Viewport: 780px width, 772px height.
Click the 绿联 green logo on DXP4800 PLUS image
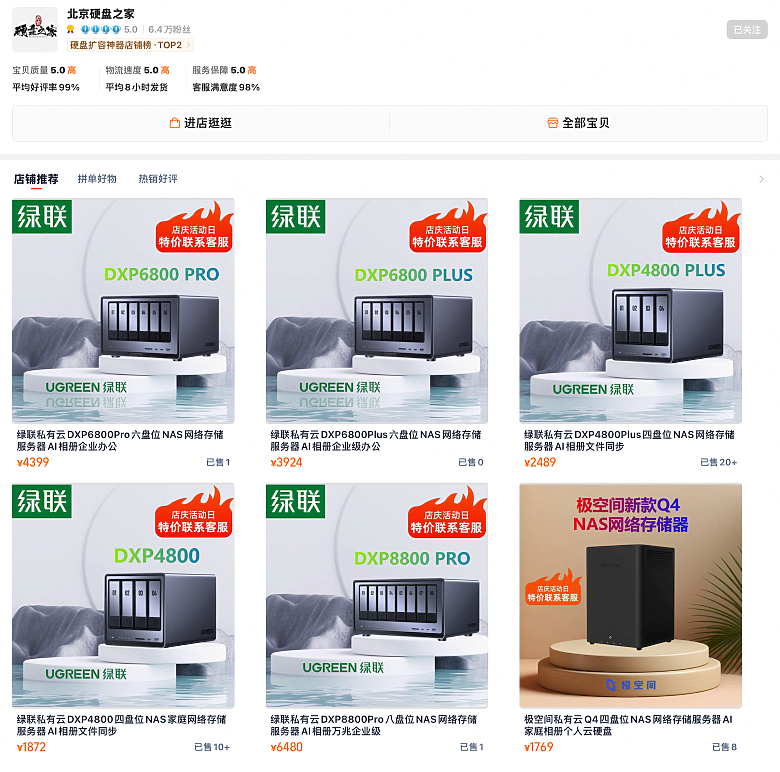pyautogui.click(x=549, y=216)
